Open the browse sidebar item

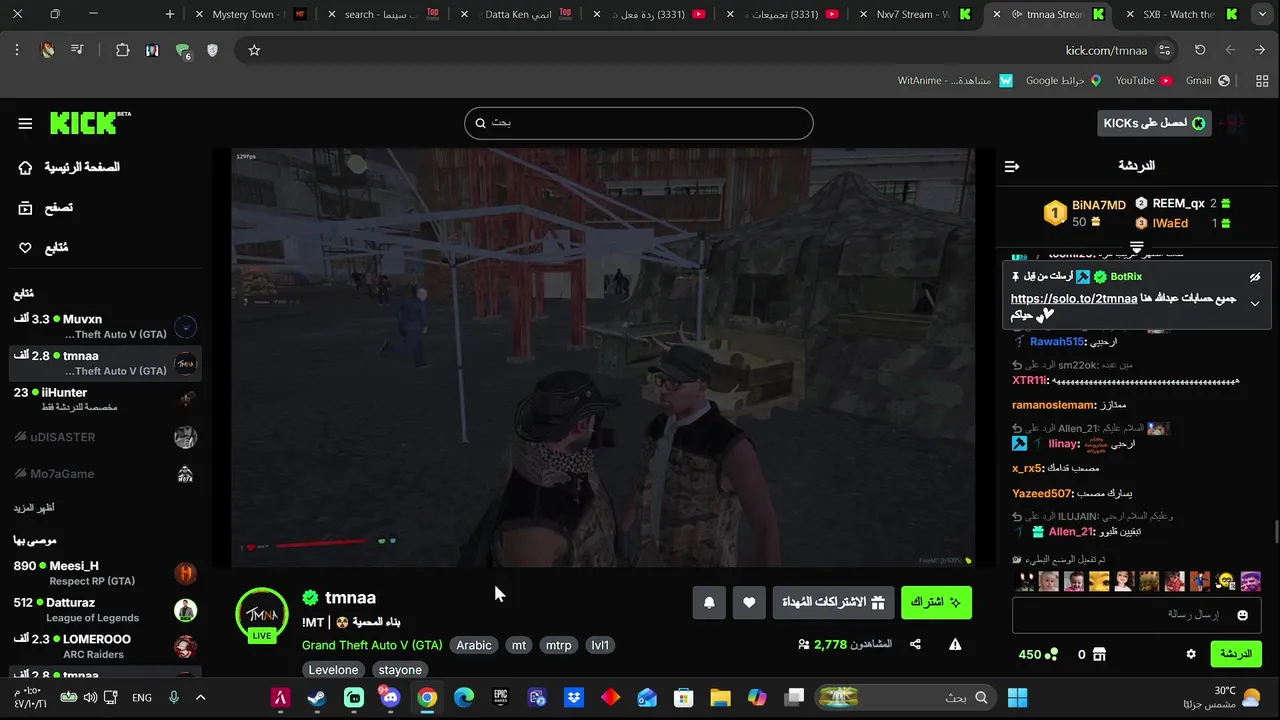(x=46, y=208)
